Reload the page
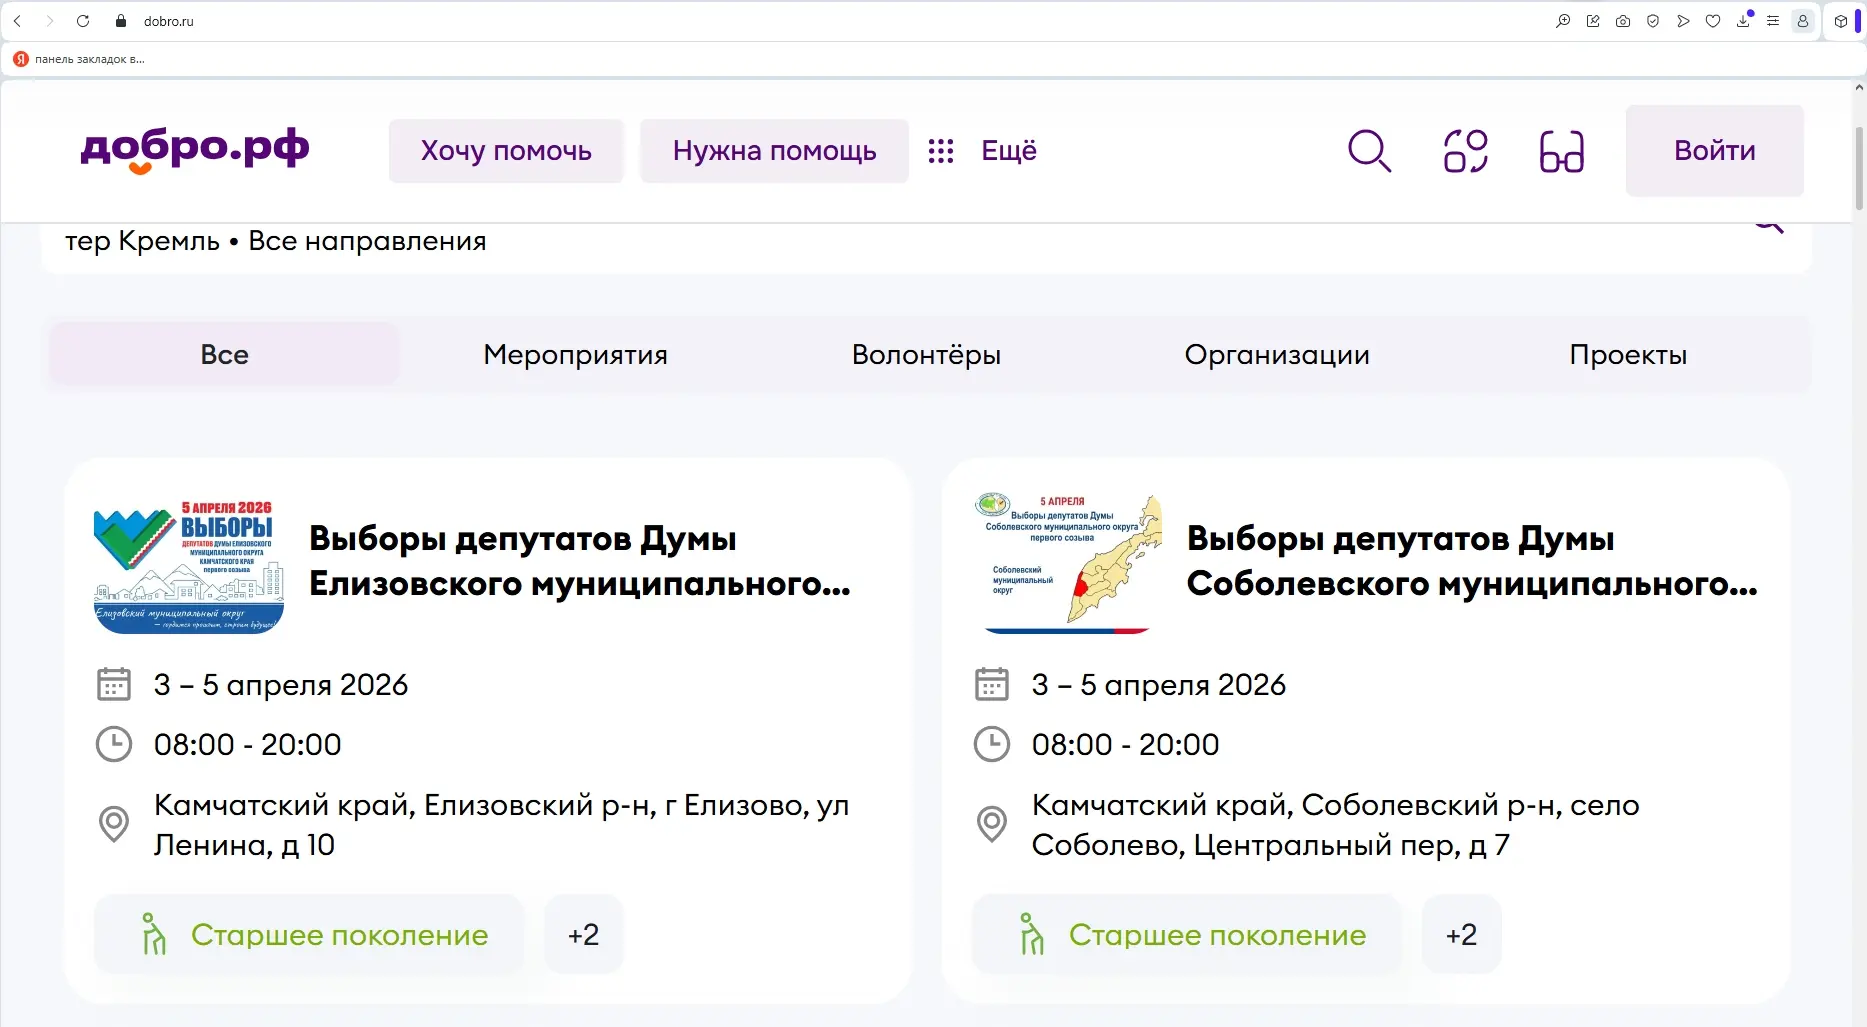Viewport: 1867px width, 1027px height. 83,21
